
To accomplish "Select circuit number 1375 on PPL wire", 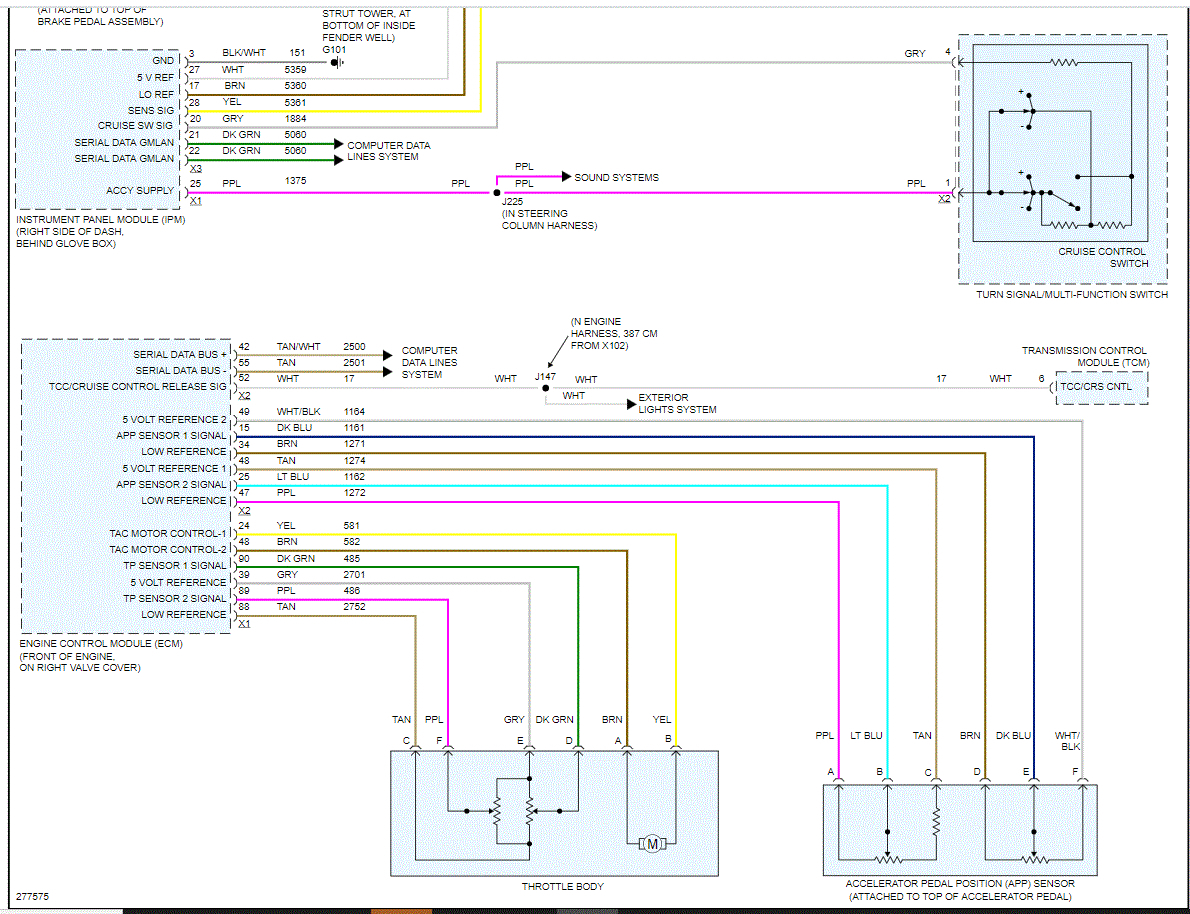I will point(295,181).
